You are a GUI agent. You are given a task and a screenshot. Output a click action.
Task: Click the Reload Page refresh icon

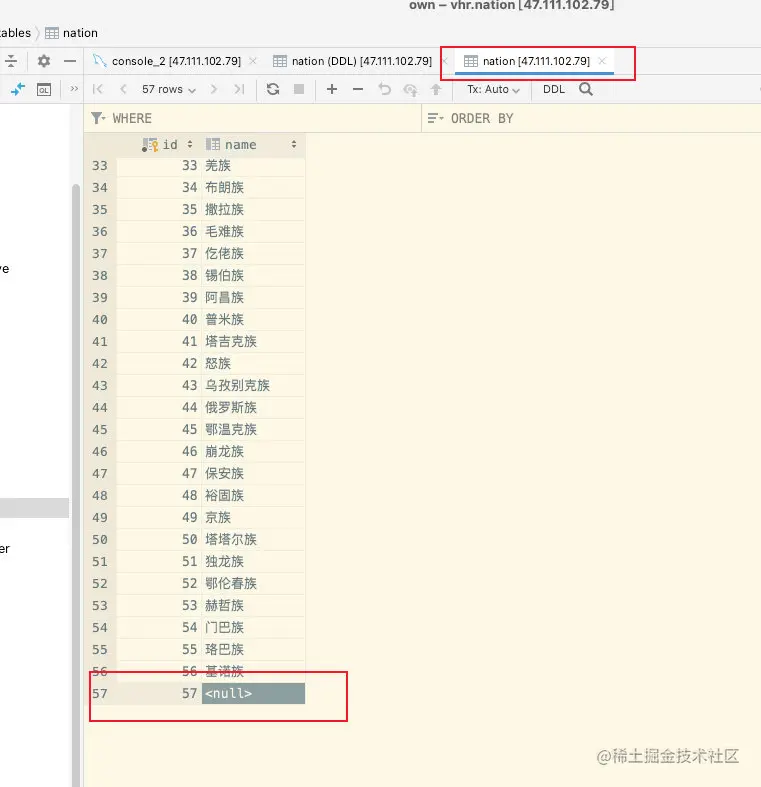(x=273, y=89)
